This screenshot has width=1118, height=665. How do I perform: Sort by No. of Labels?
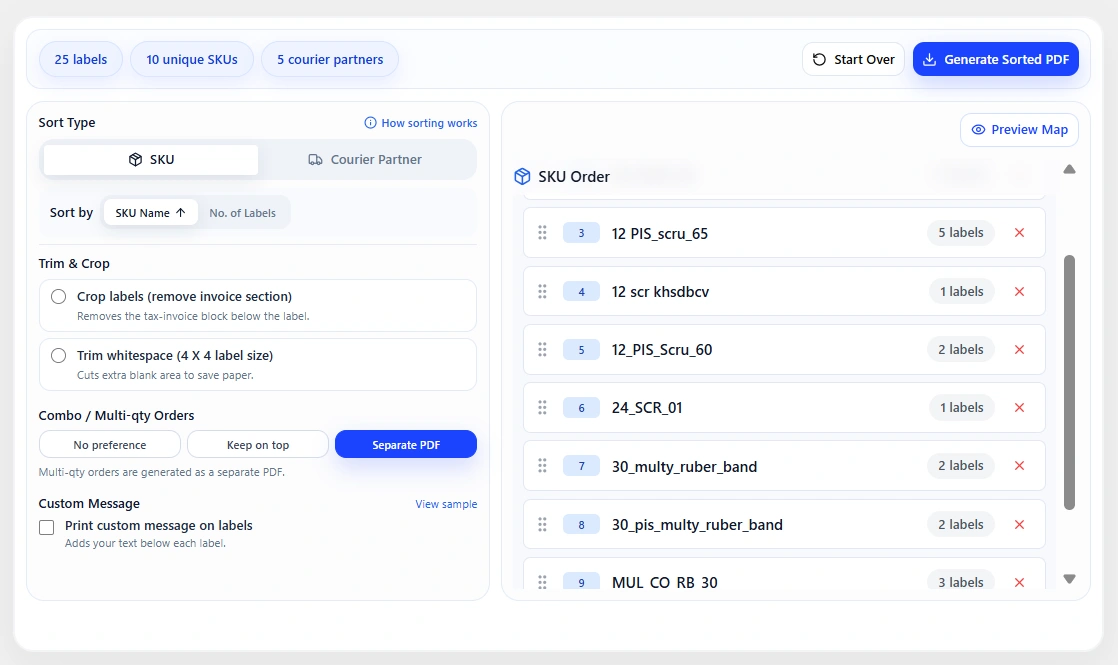pos(242,212)
